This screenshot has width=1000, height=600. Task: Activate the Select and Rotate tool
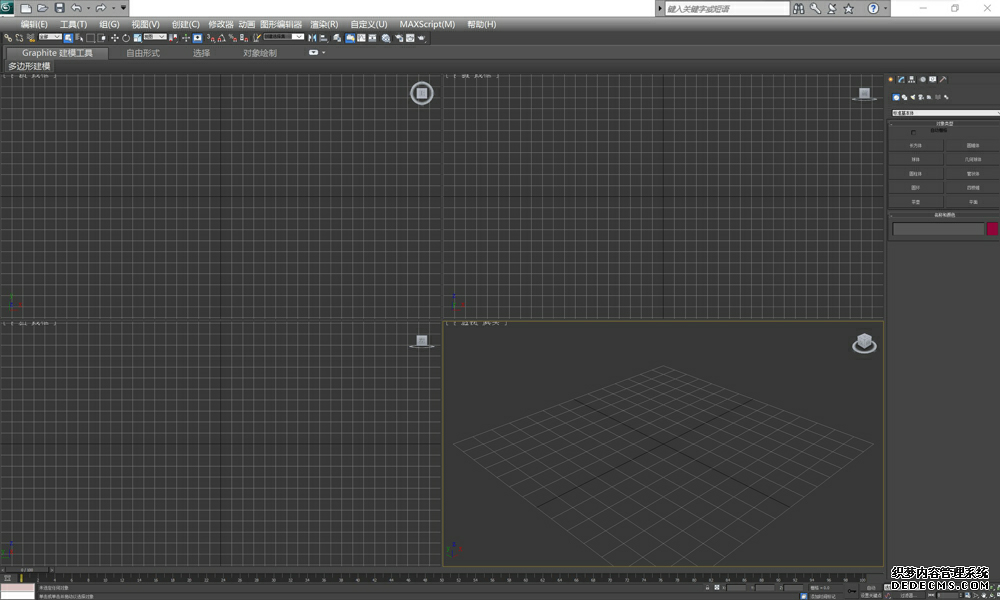coord(126,38)
